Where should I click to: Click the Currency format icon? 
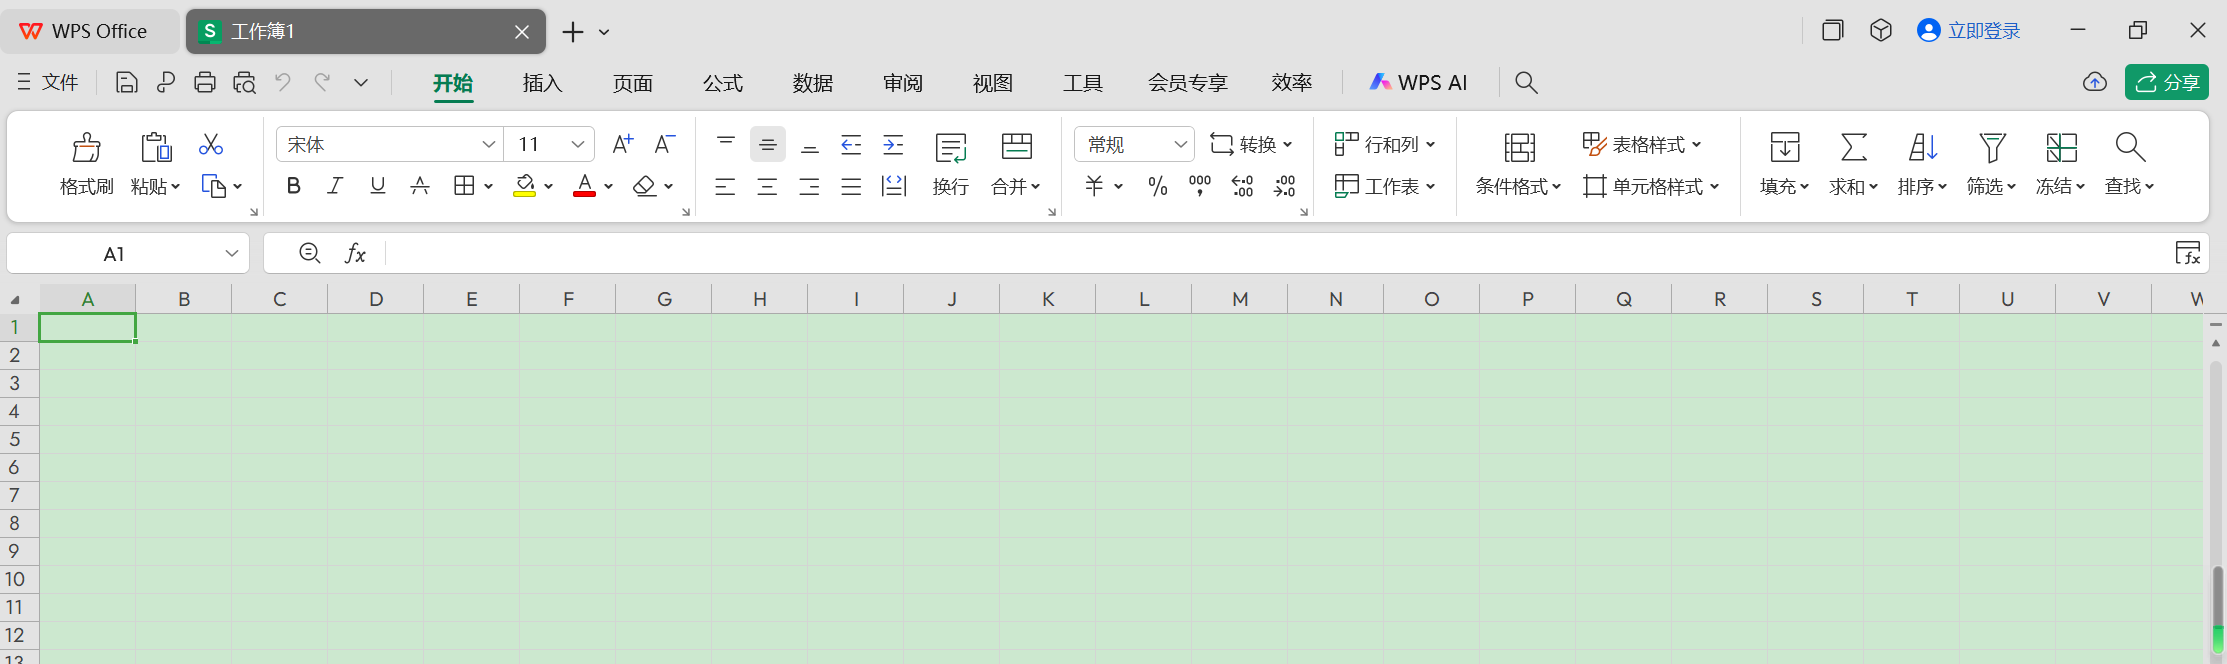pyautogui.click(x=1094, y=186)
